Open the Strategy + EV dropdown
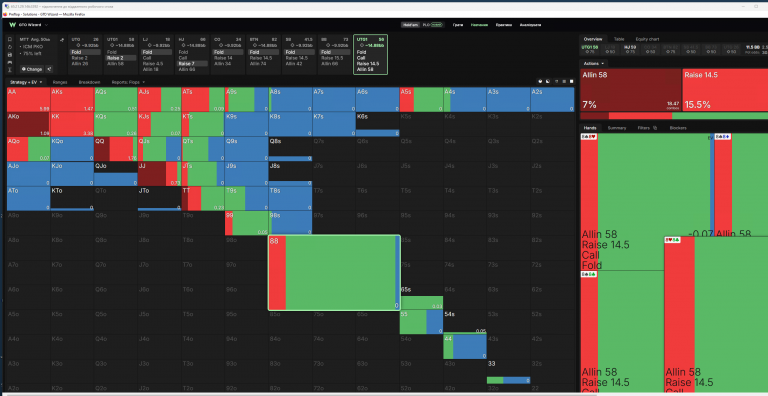This screenshot has height=396, width=768. coord(26,82)
